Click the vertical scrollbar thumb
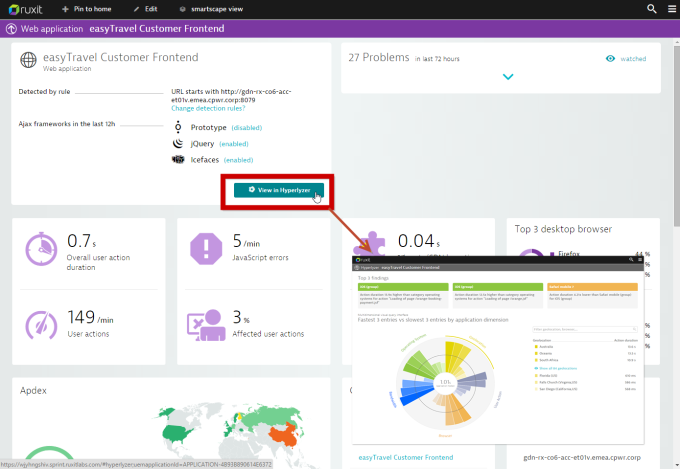This screenshot has width=680, height=469. (x=677, y=136)
